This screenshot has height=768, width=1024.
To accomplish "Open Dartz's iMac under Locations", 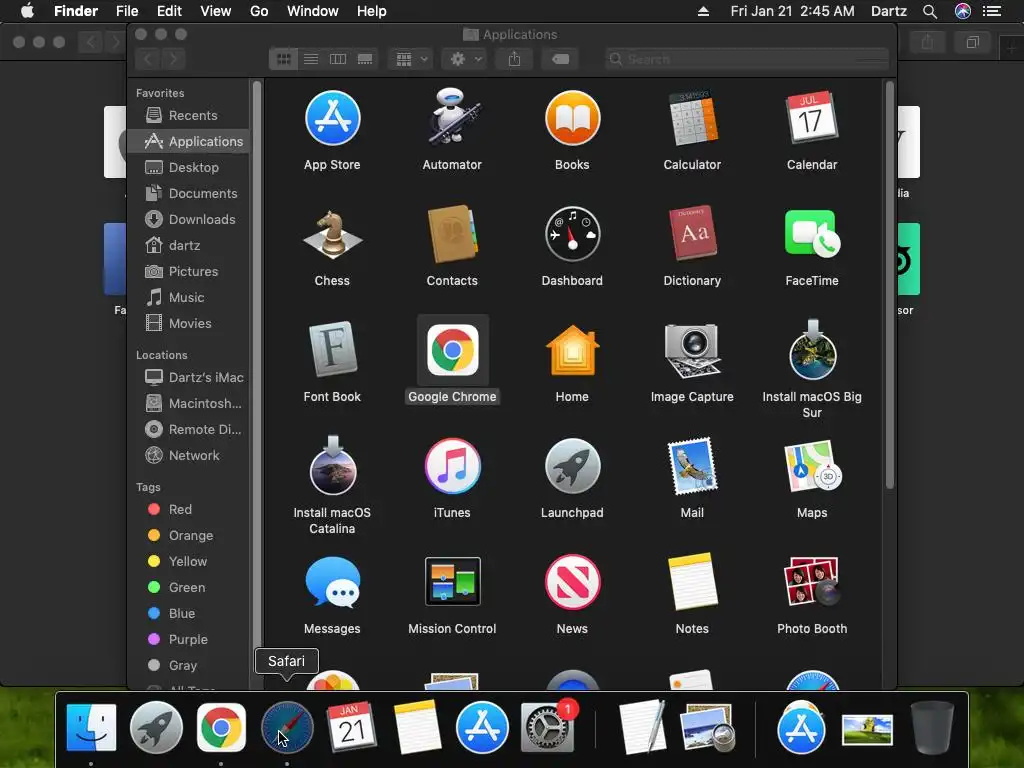I will point(188,377).
